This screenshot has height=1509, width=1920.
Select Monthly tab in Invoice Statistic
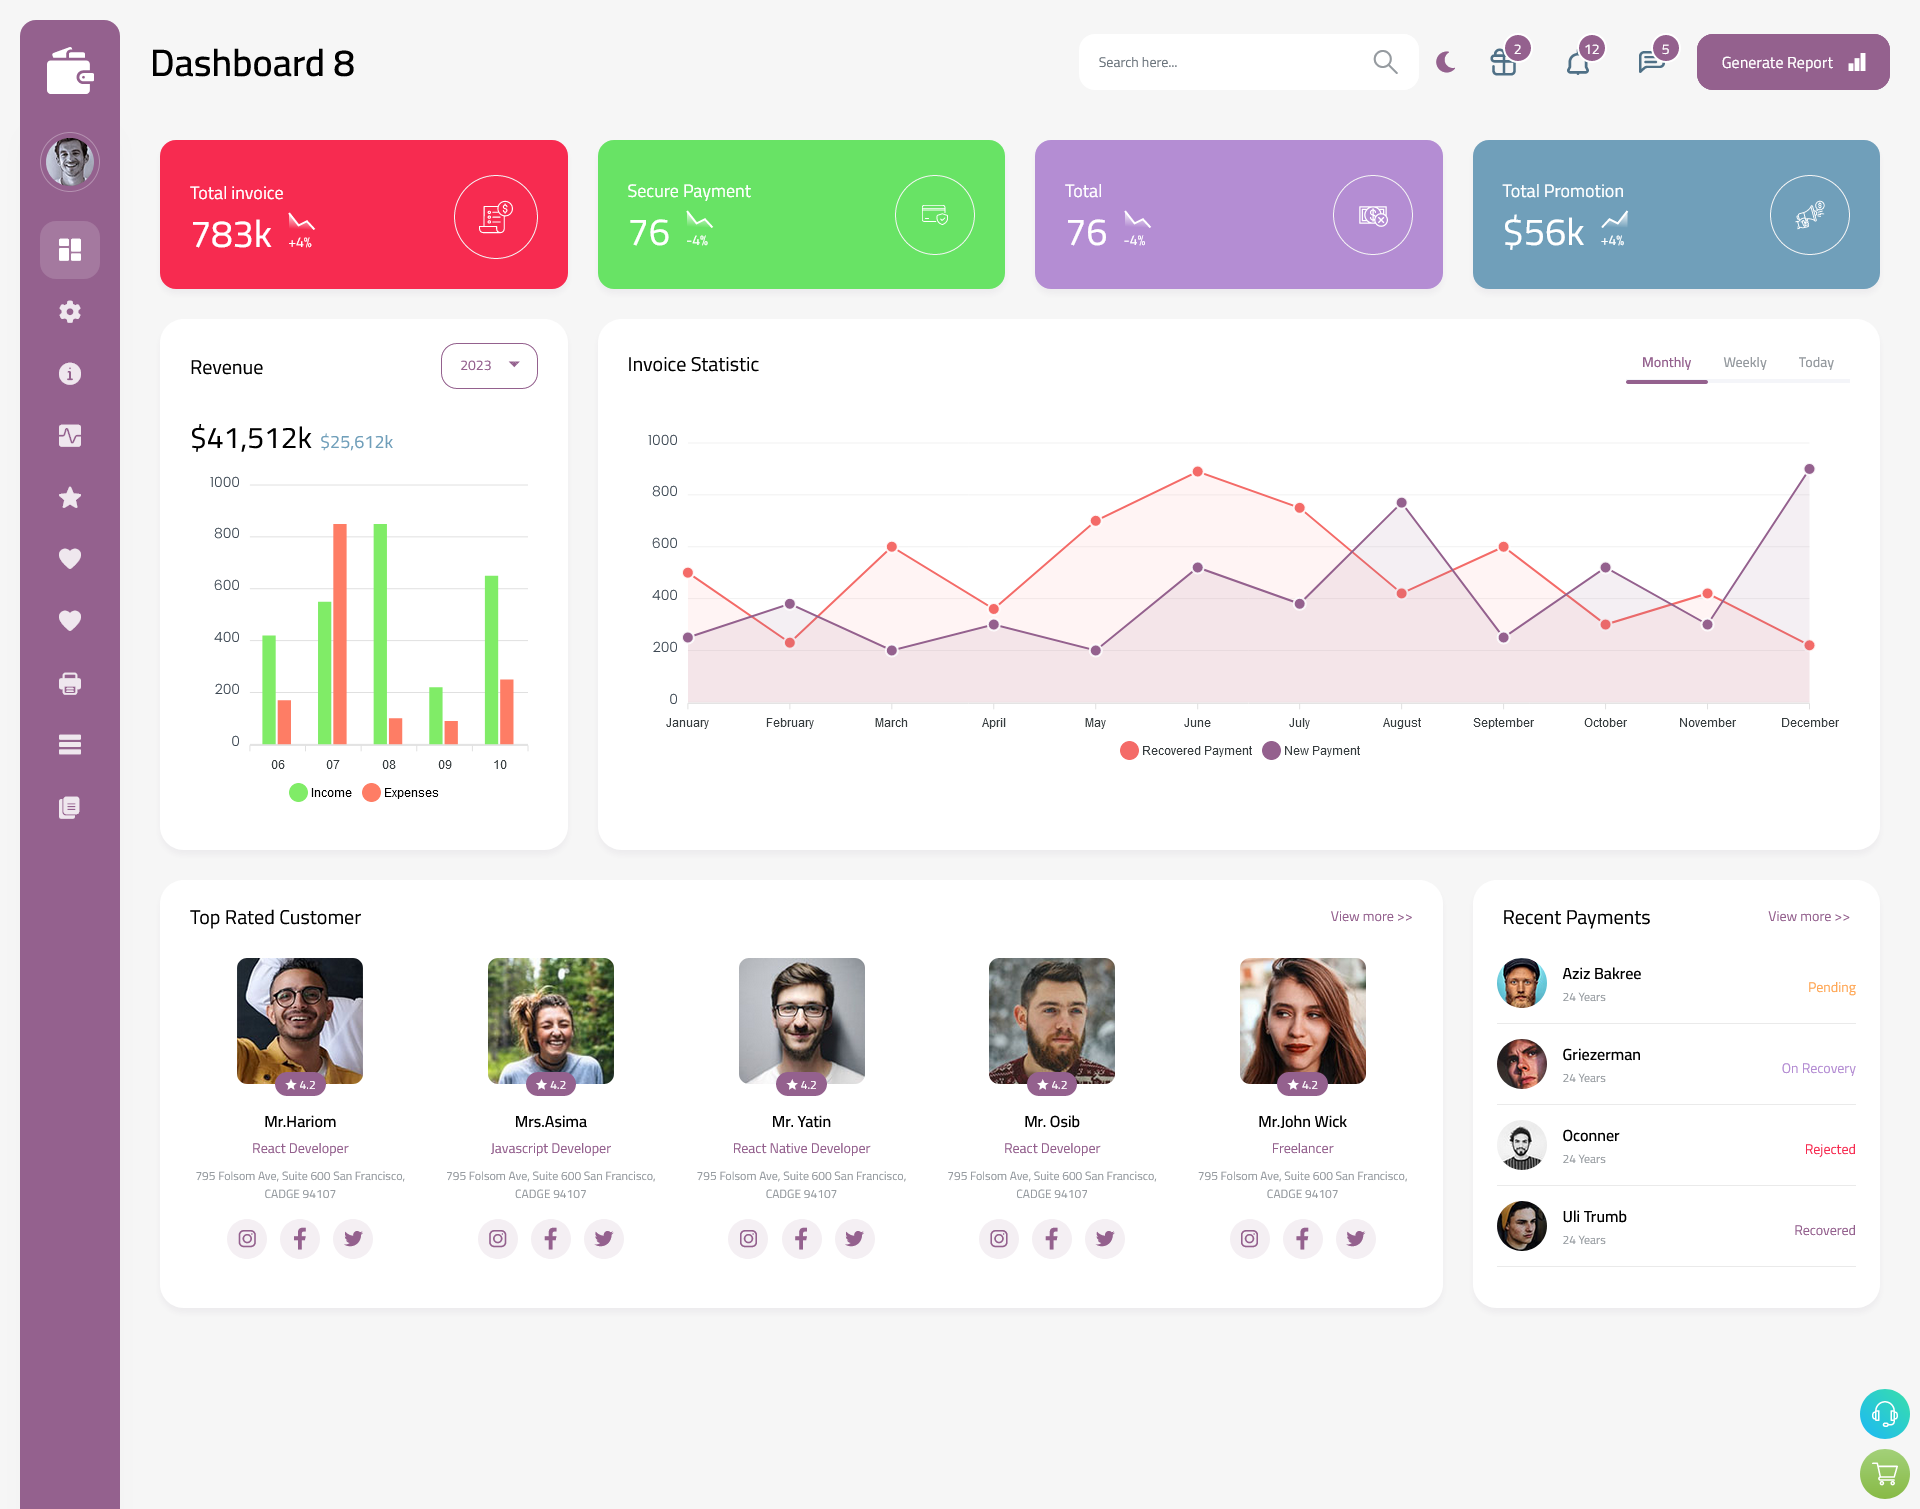(x=1664, y=360)
